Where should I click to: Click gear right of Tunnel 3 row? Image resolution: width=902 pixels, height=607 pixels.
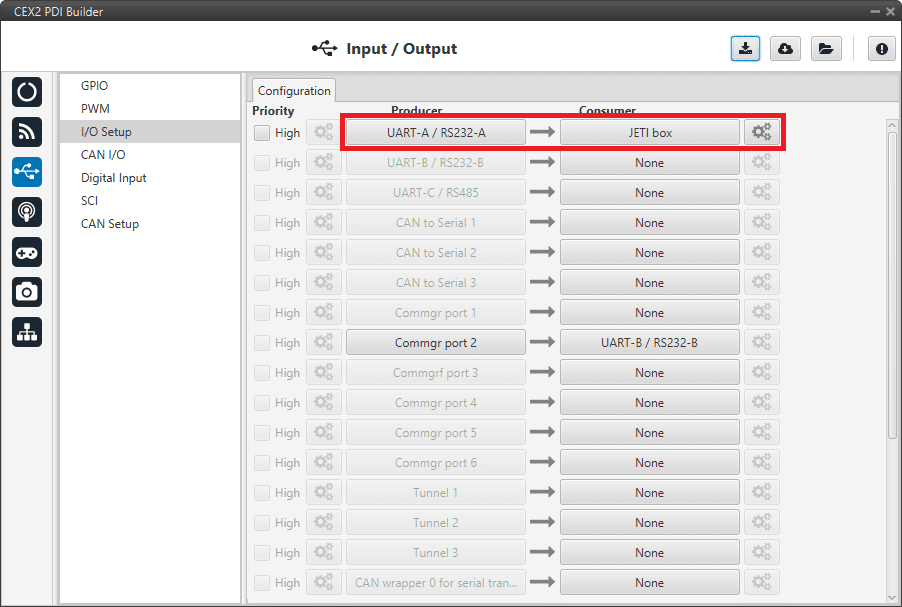coord(762,552)
